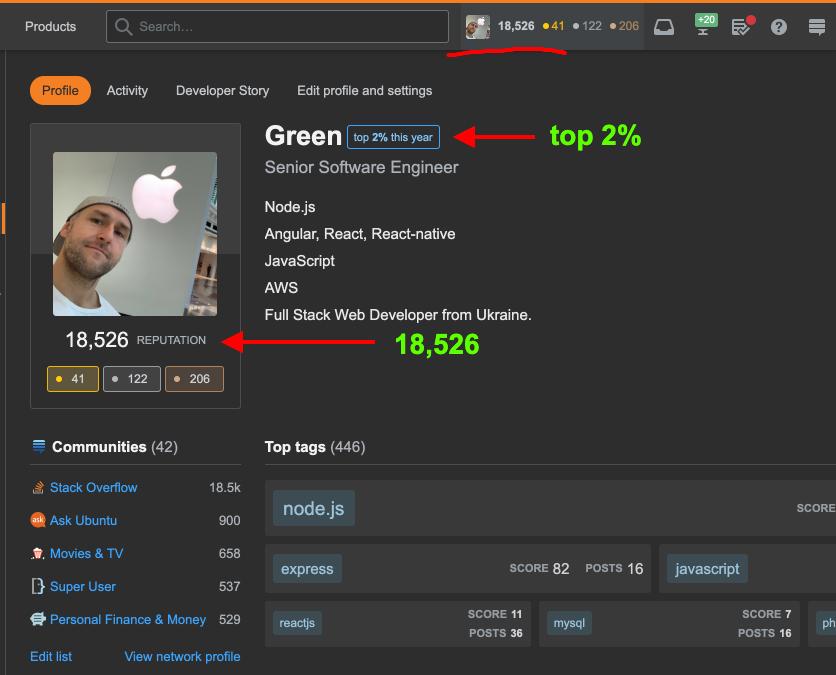Open the Super User community link
This screenshot has height=675, width=836.
click(83, 586)
